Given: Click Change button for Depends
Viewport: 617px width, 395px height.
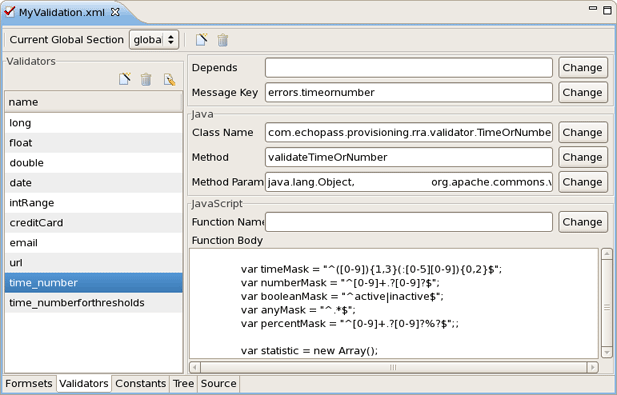Looking at the screenshot, I should click(582, 68).
